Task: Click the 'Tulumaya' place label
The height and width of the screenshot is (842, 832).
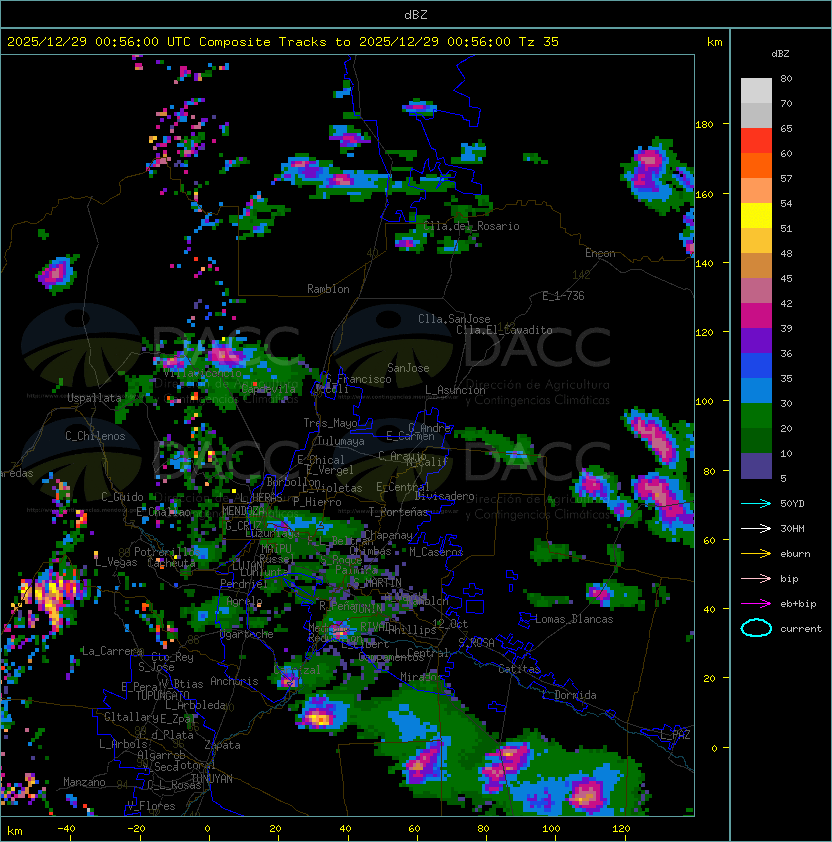Action: [341, 441]
